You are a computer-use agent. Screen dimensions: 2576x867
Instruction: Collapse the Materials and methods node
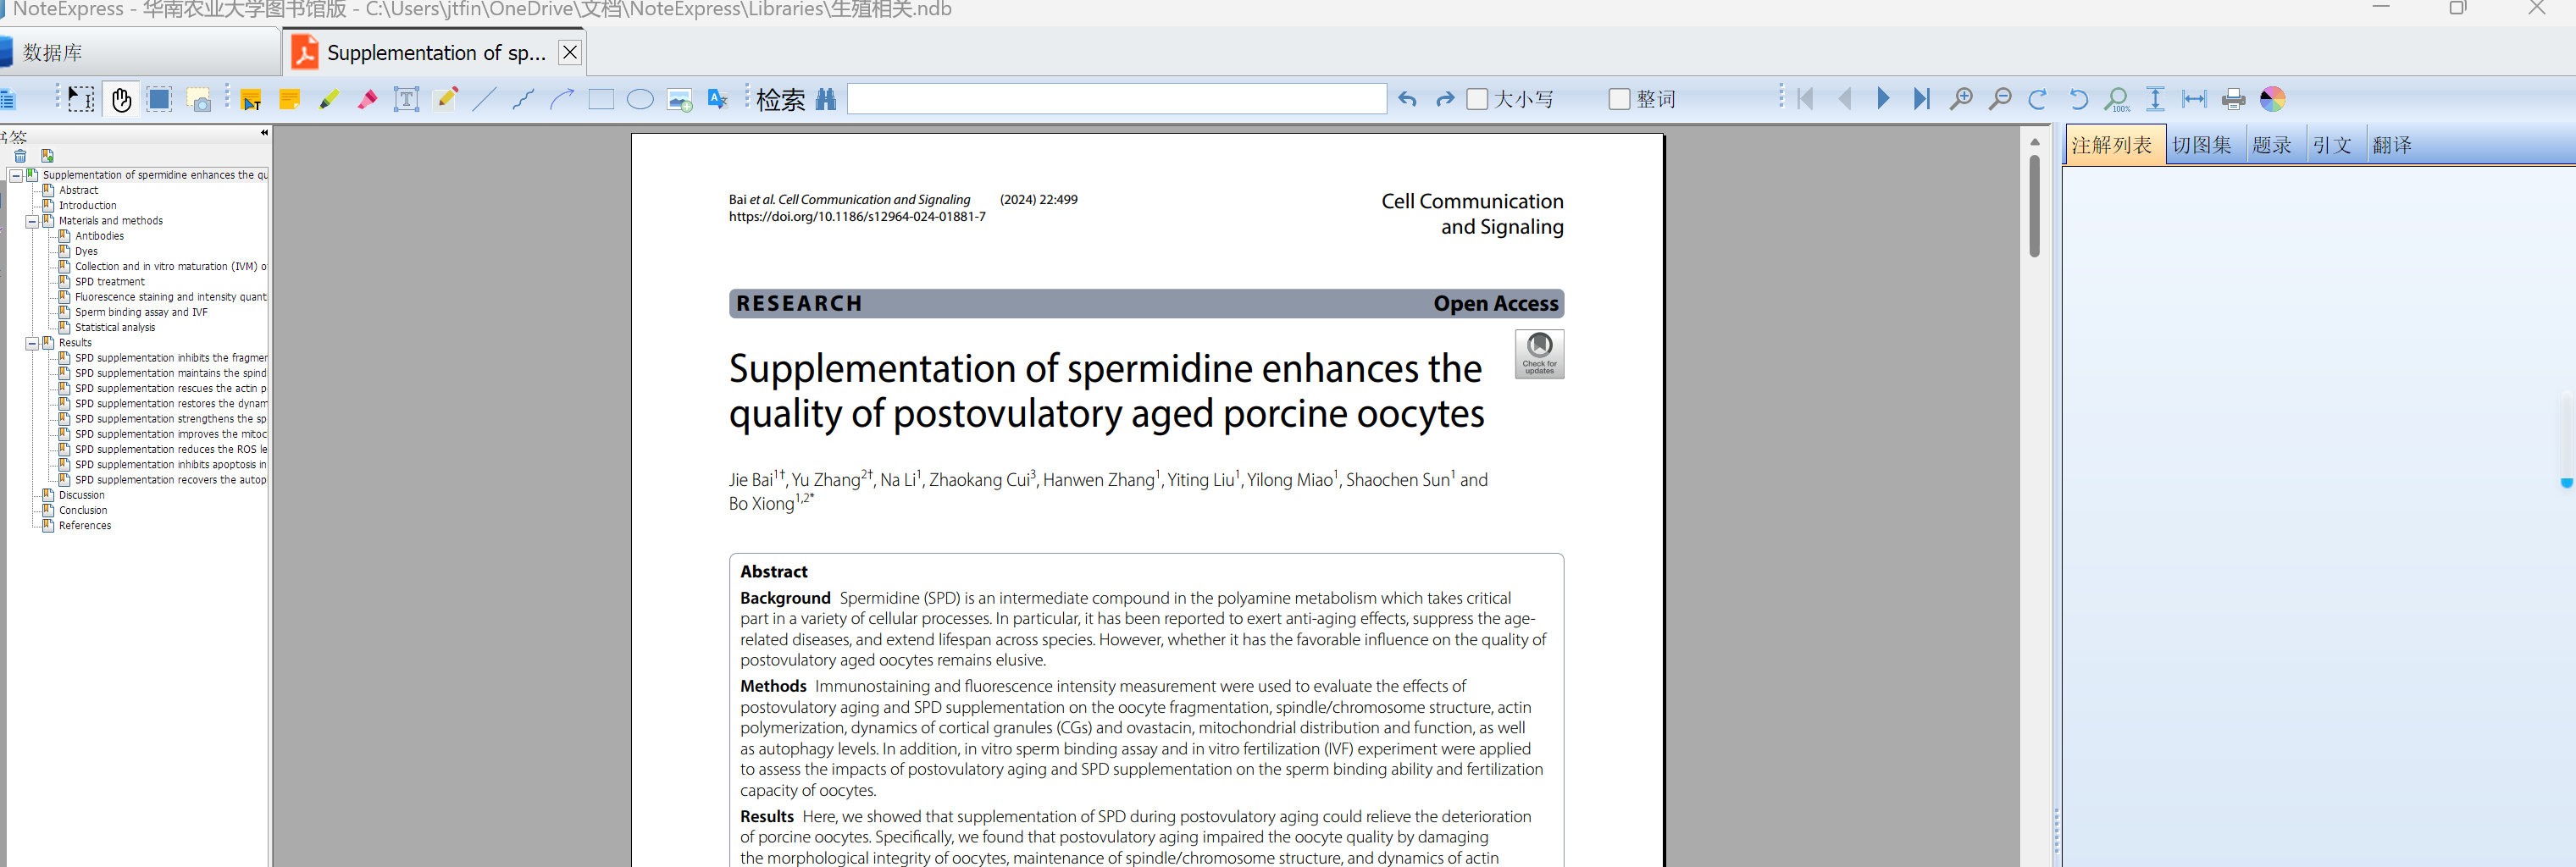tap(32, 221)
